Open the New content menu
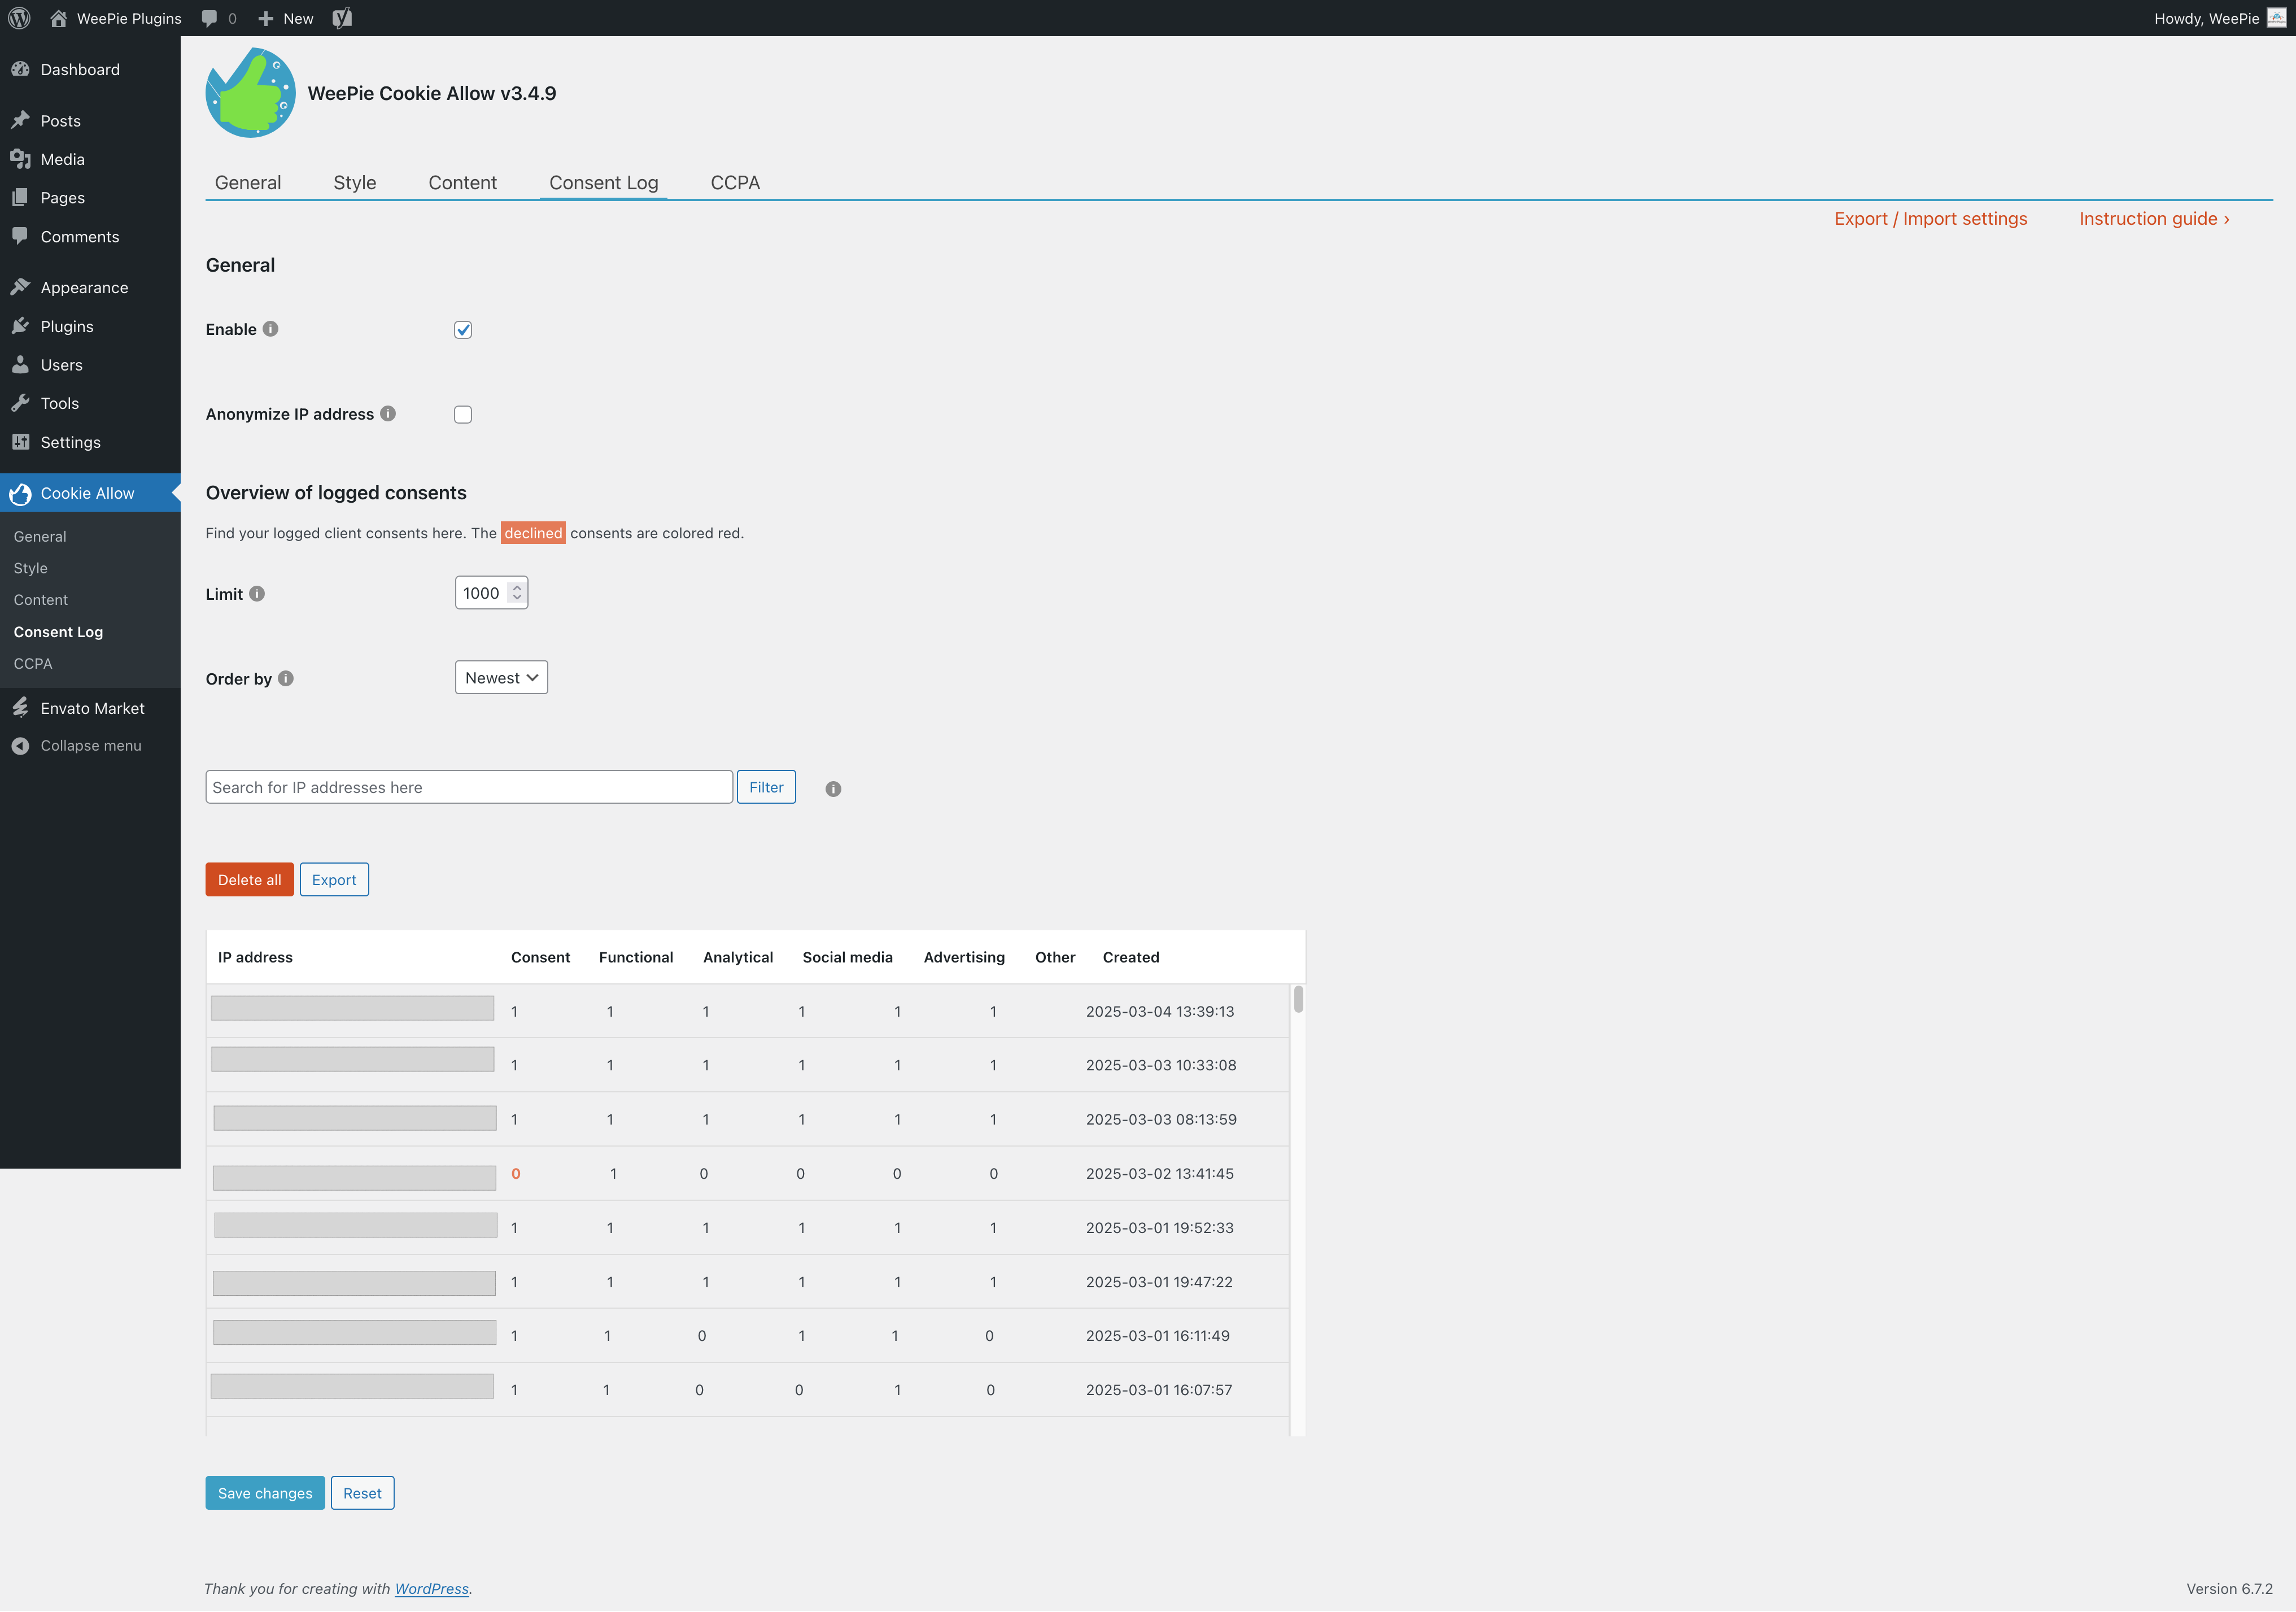The height and width of the screenshot is (1612, 2296). (x=286, y=18)
